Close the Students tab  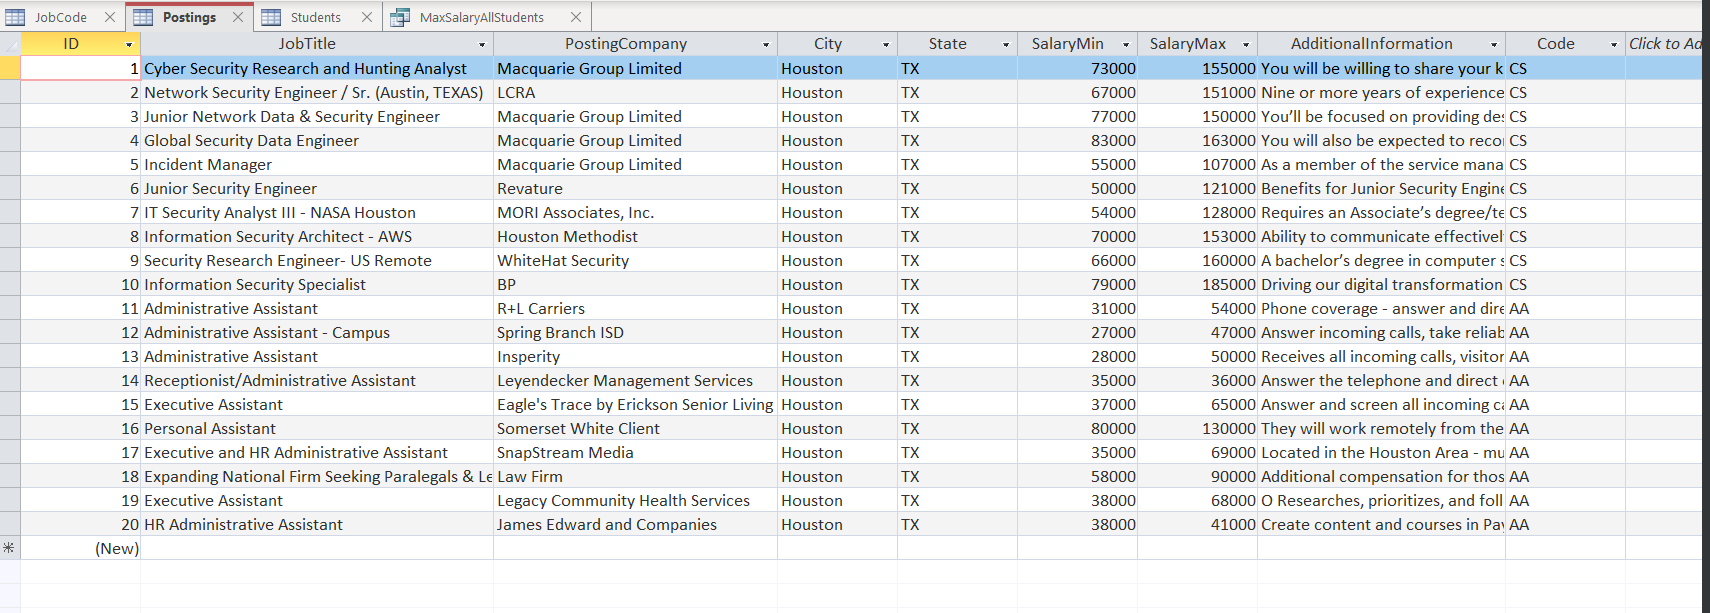[x=367, y=17]
